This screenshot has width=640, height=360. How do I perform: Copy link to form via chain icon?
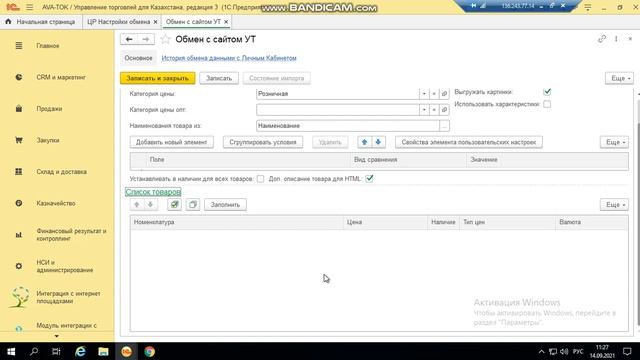602,39
